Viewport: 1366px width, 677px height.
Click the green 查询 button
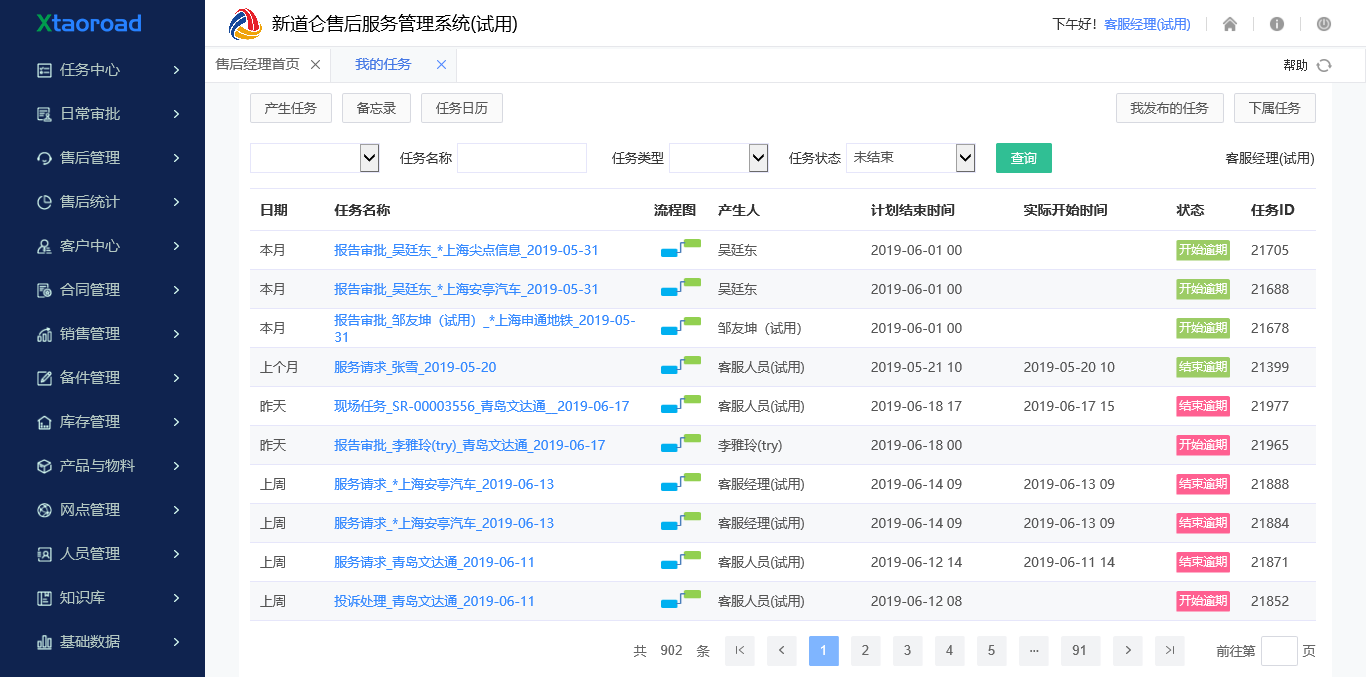pyautogui.click(x=1023, y=158)
